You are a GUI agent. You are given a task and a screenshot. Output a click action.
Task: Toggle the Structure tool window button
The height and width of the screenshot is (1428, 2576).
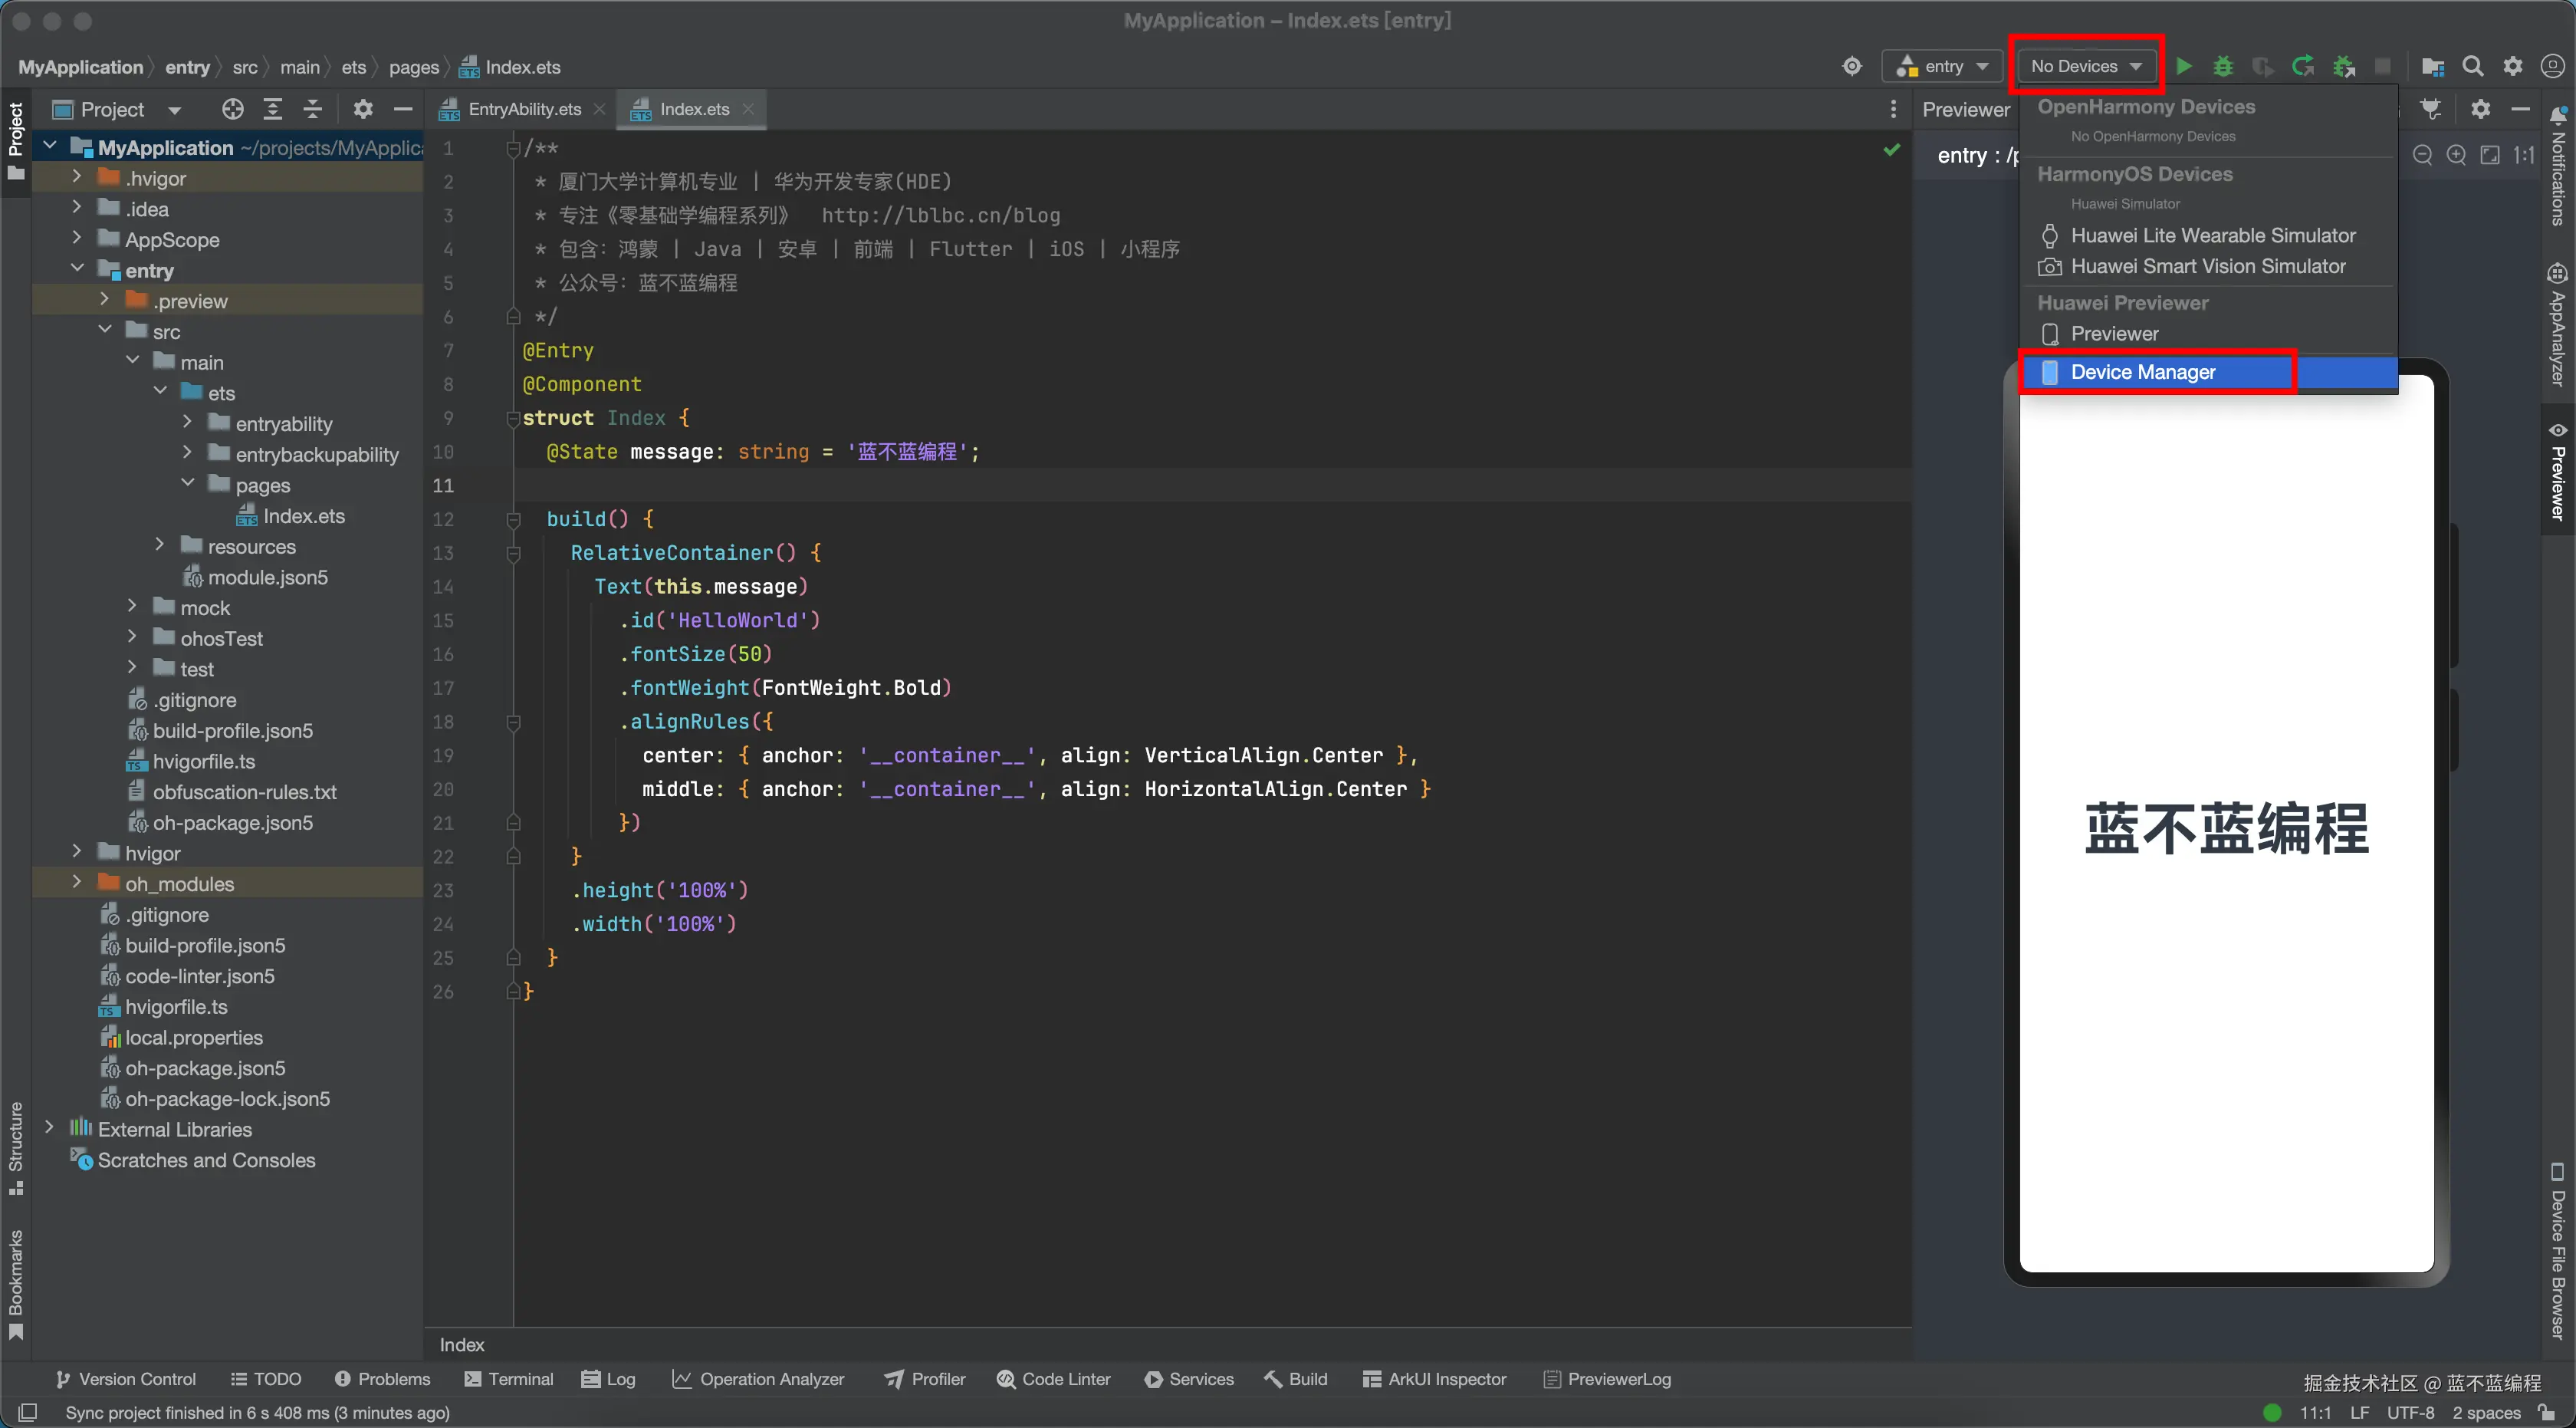15,1147
